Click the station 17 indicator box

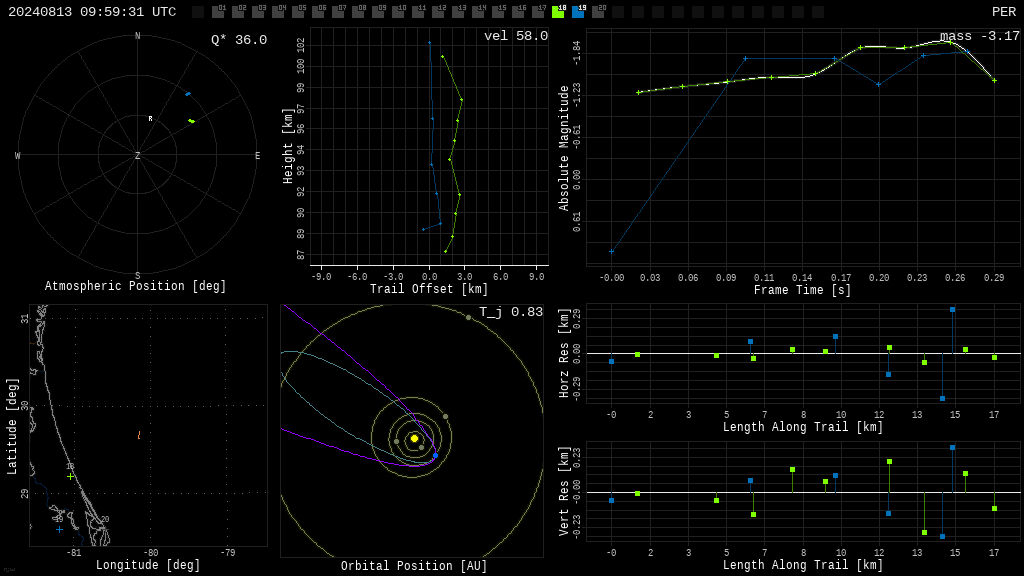pyautogui.click(x=538, y=12)
